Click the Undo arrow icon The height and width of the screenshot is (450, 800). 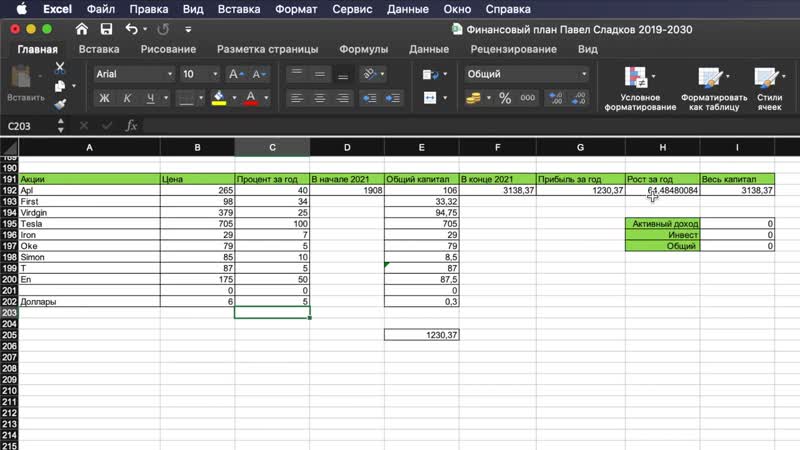132,29
